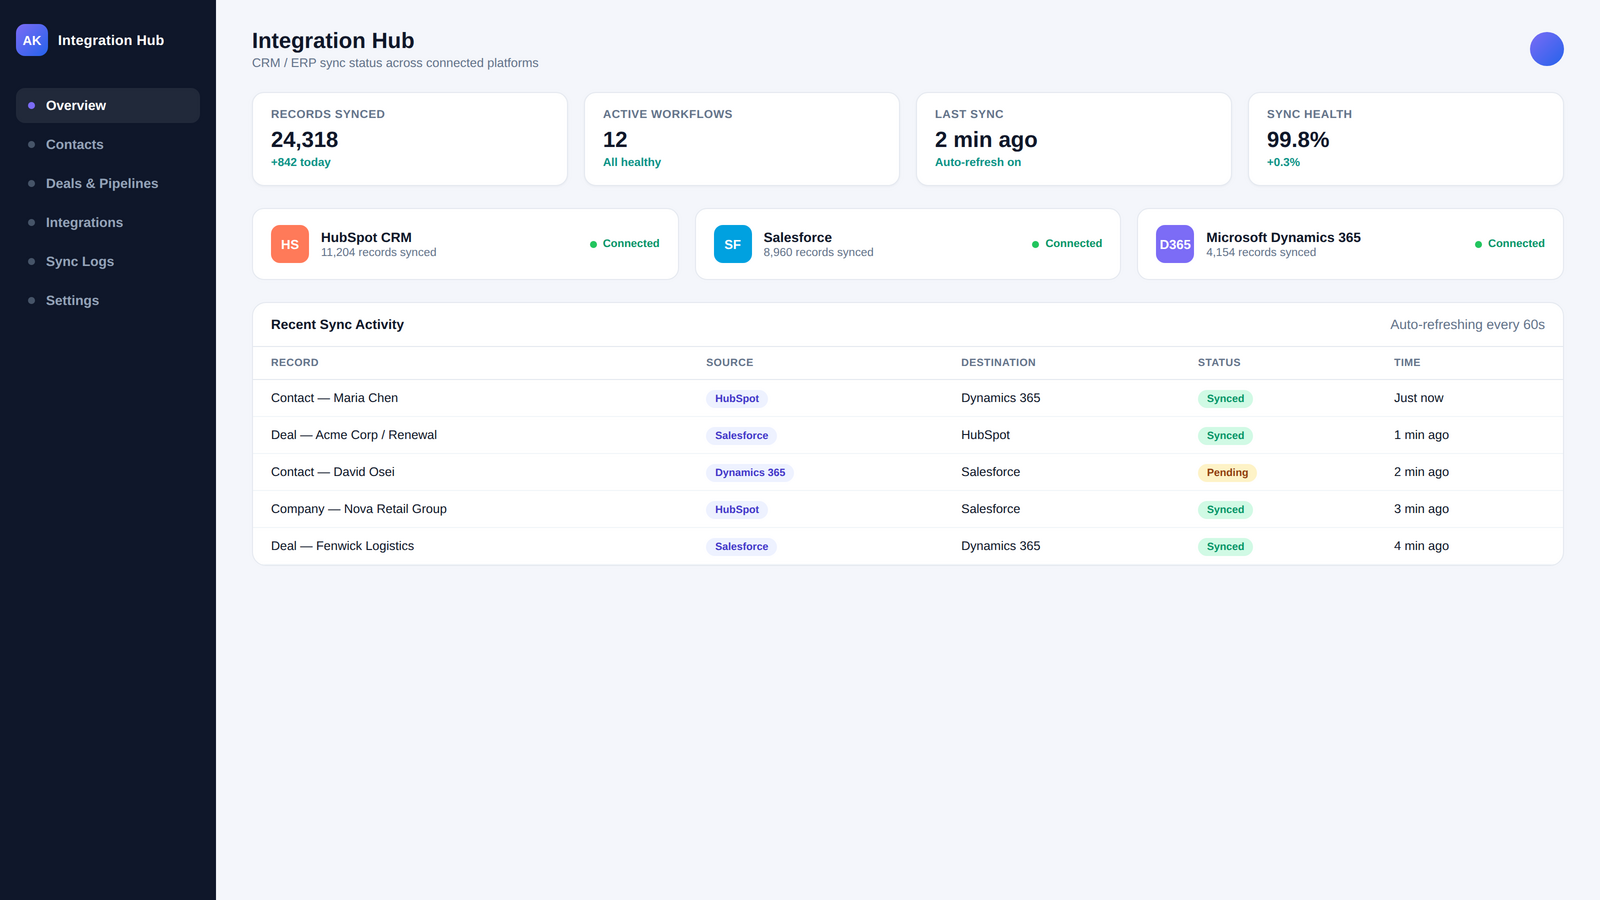Image resolution: width=1600 pixels, height=900 pixels.
Task: Click the Recent Sync Activity heading
Action: tap(337, 325)
